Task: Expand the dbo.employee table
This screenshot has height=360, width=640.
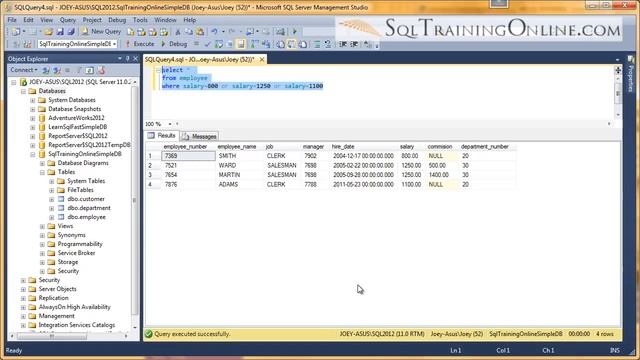Action: point(51,217)
